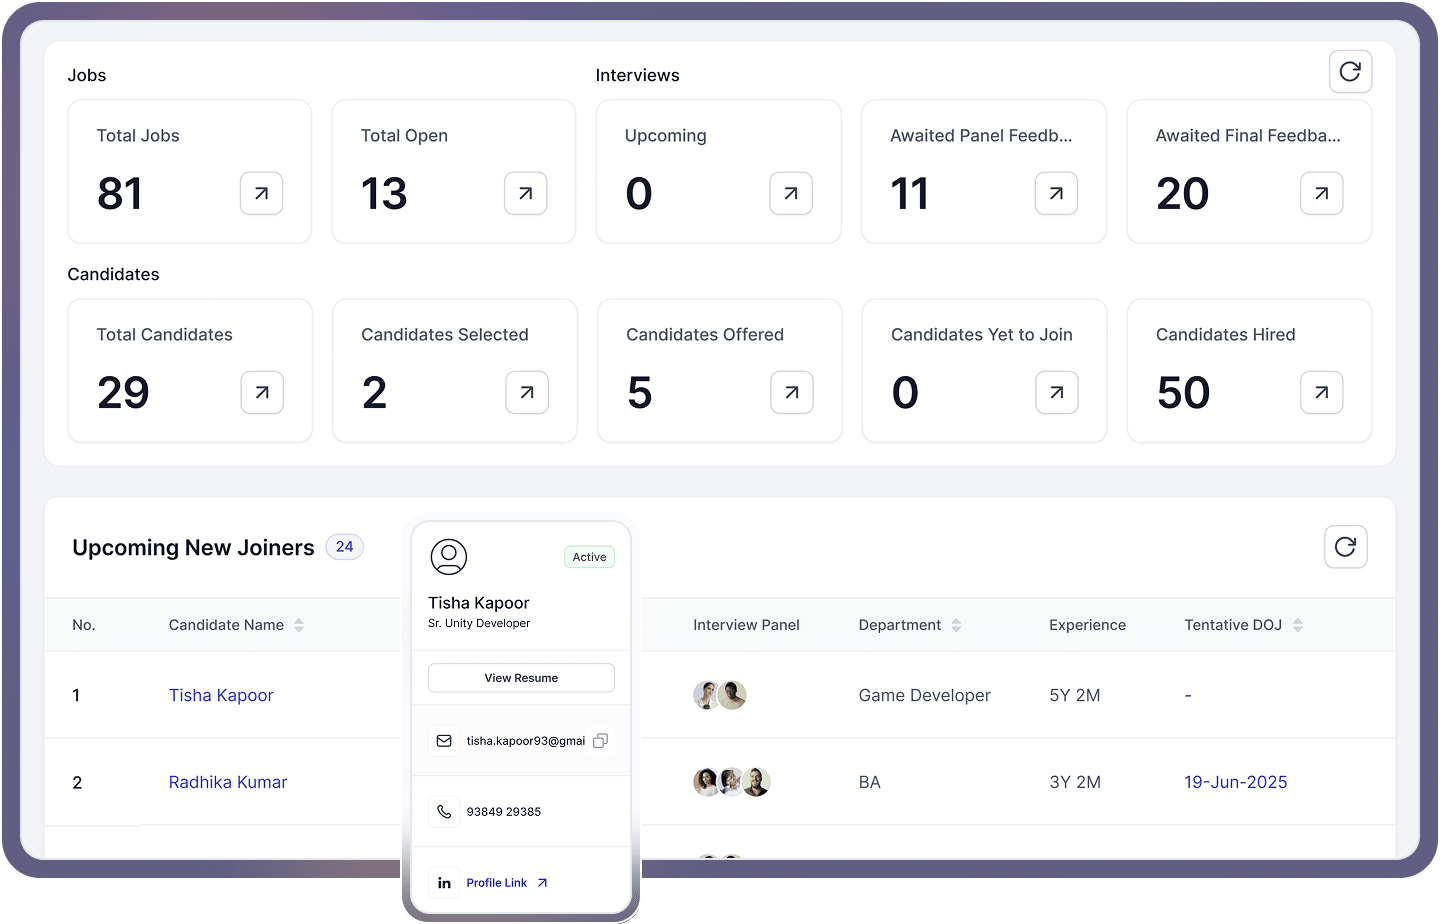1440x924 pixels.
Task: Sort by Tentative DOJ column
Action: point(1297,625)
